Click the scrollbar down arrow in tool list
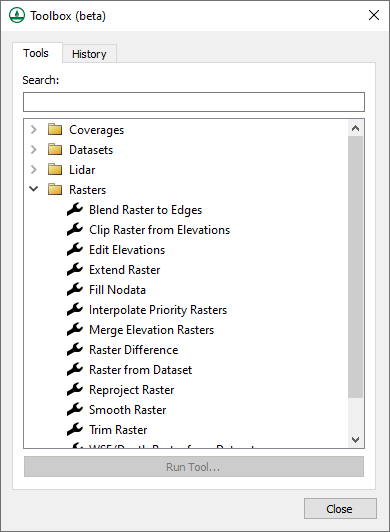This screenshot has height=532, width=390. (x=355, y=440)
